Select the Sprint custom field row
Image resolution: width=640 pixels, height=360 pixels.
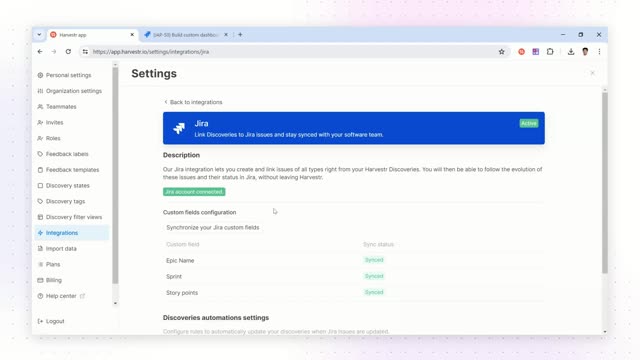tap(353, 276)
